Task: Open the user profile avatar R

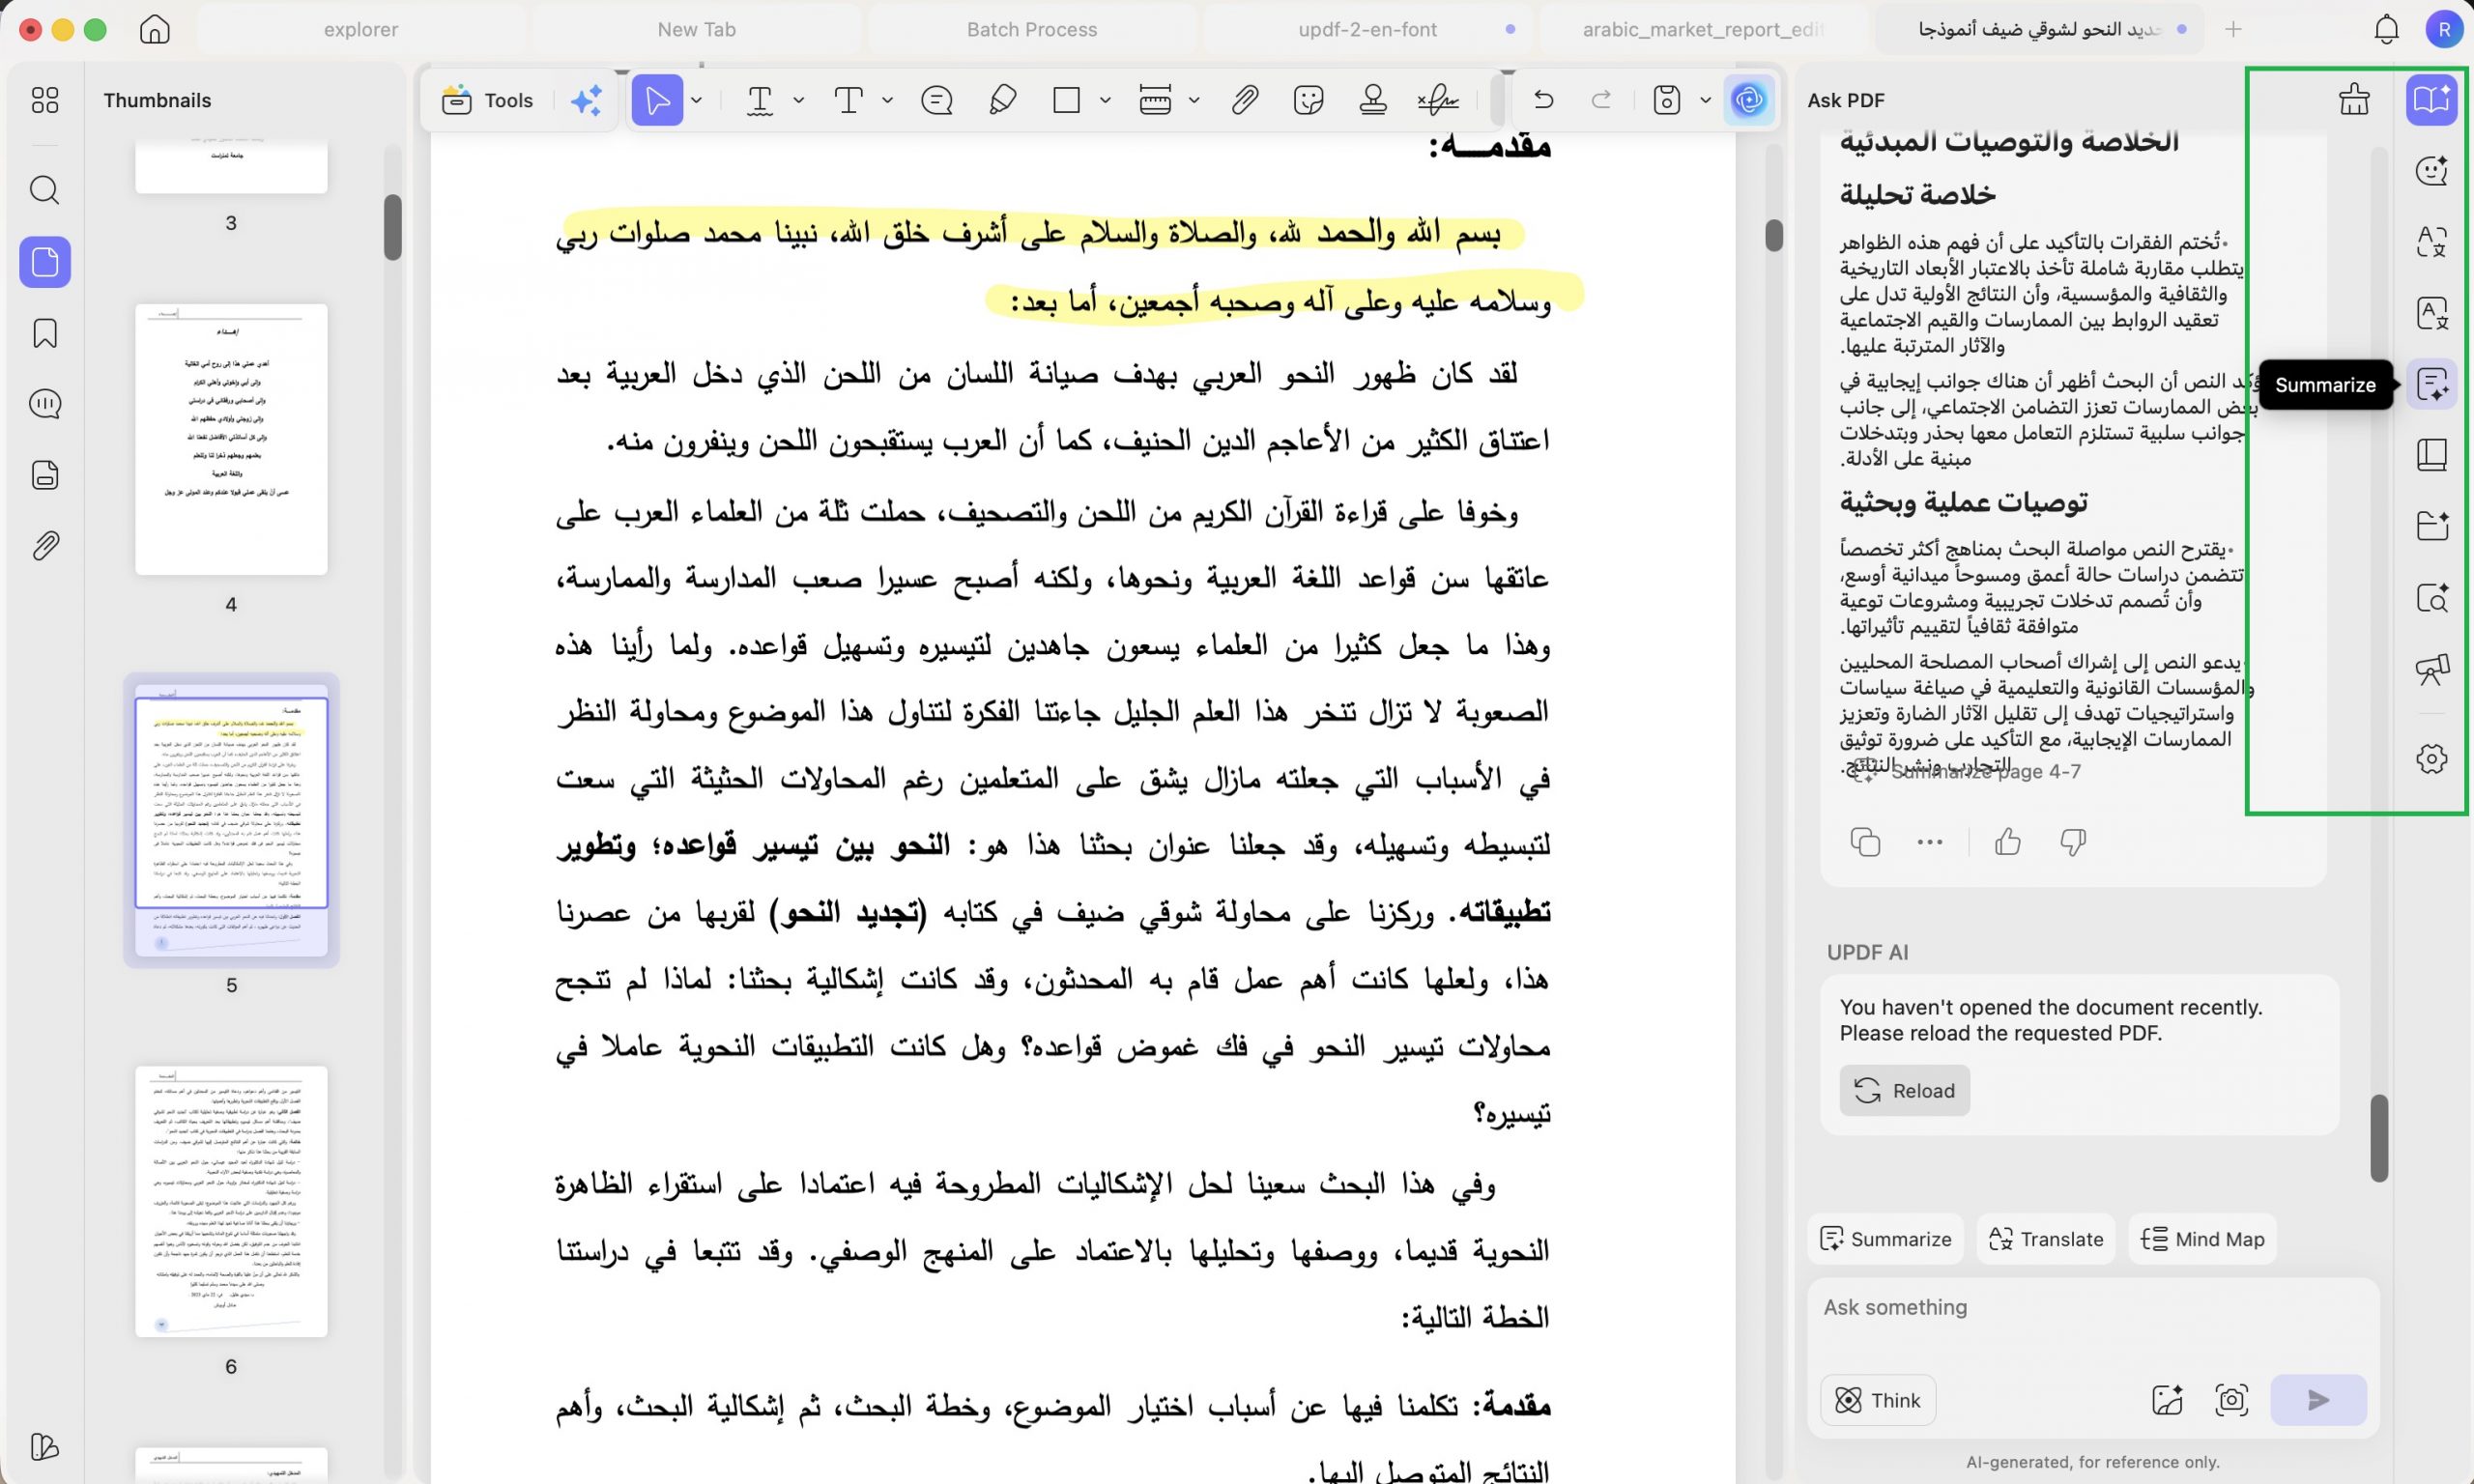Action: click(x=2444, y=29)
